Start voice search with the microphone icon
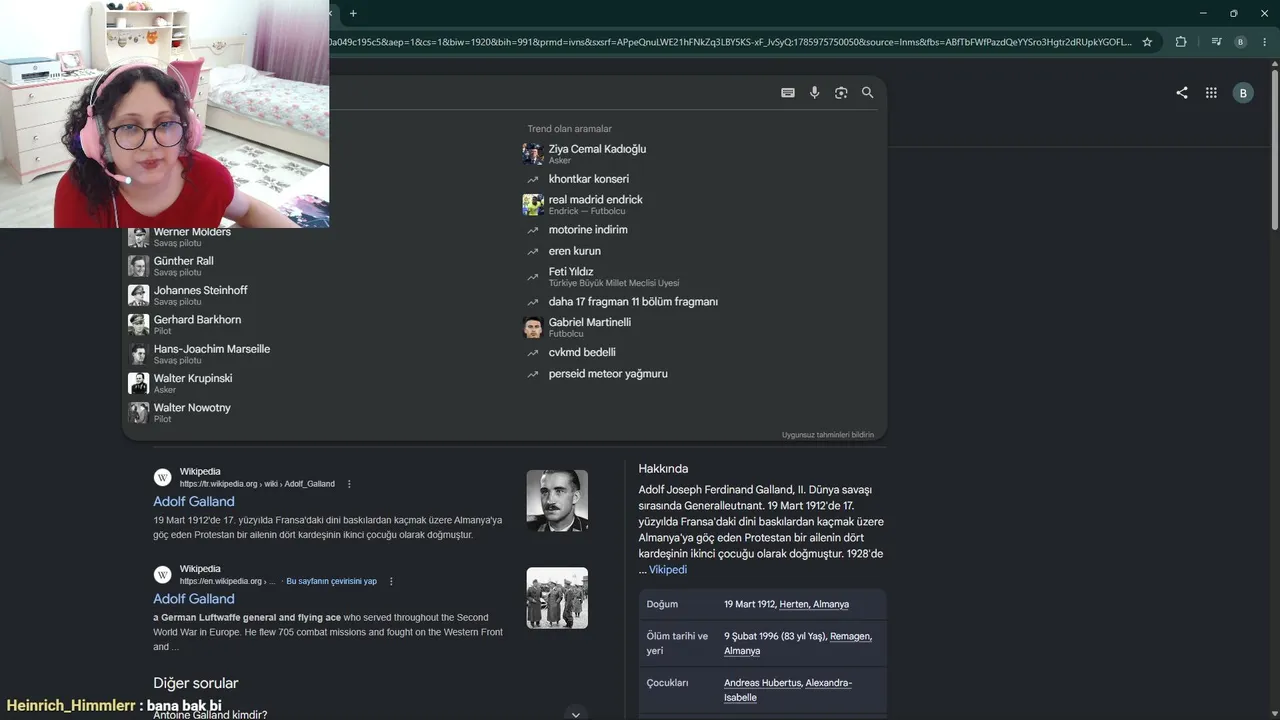This screenshot has height=720, width=1280. 815,93
